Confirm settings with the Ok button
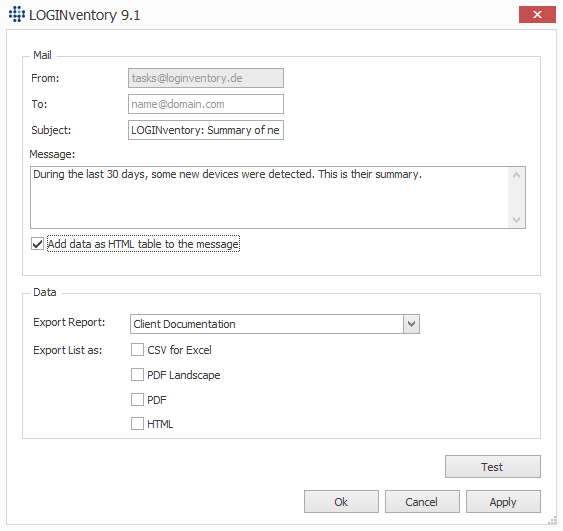The width and height of the screenshot is (563, 531). [x=341, y=501]
